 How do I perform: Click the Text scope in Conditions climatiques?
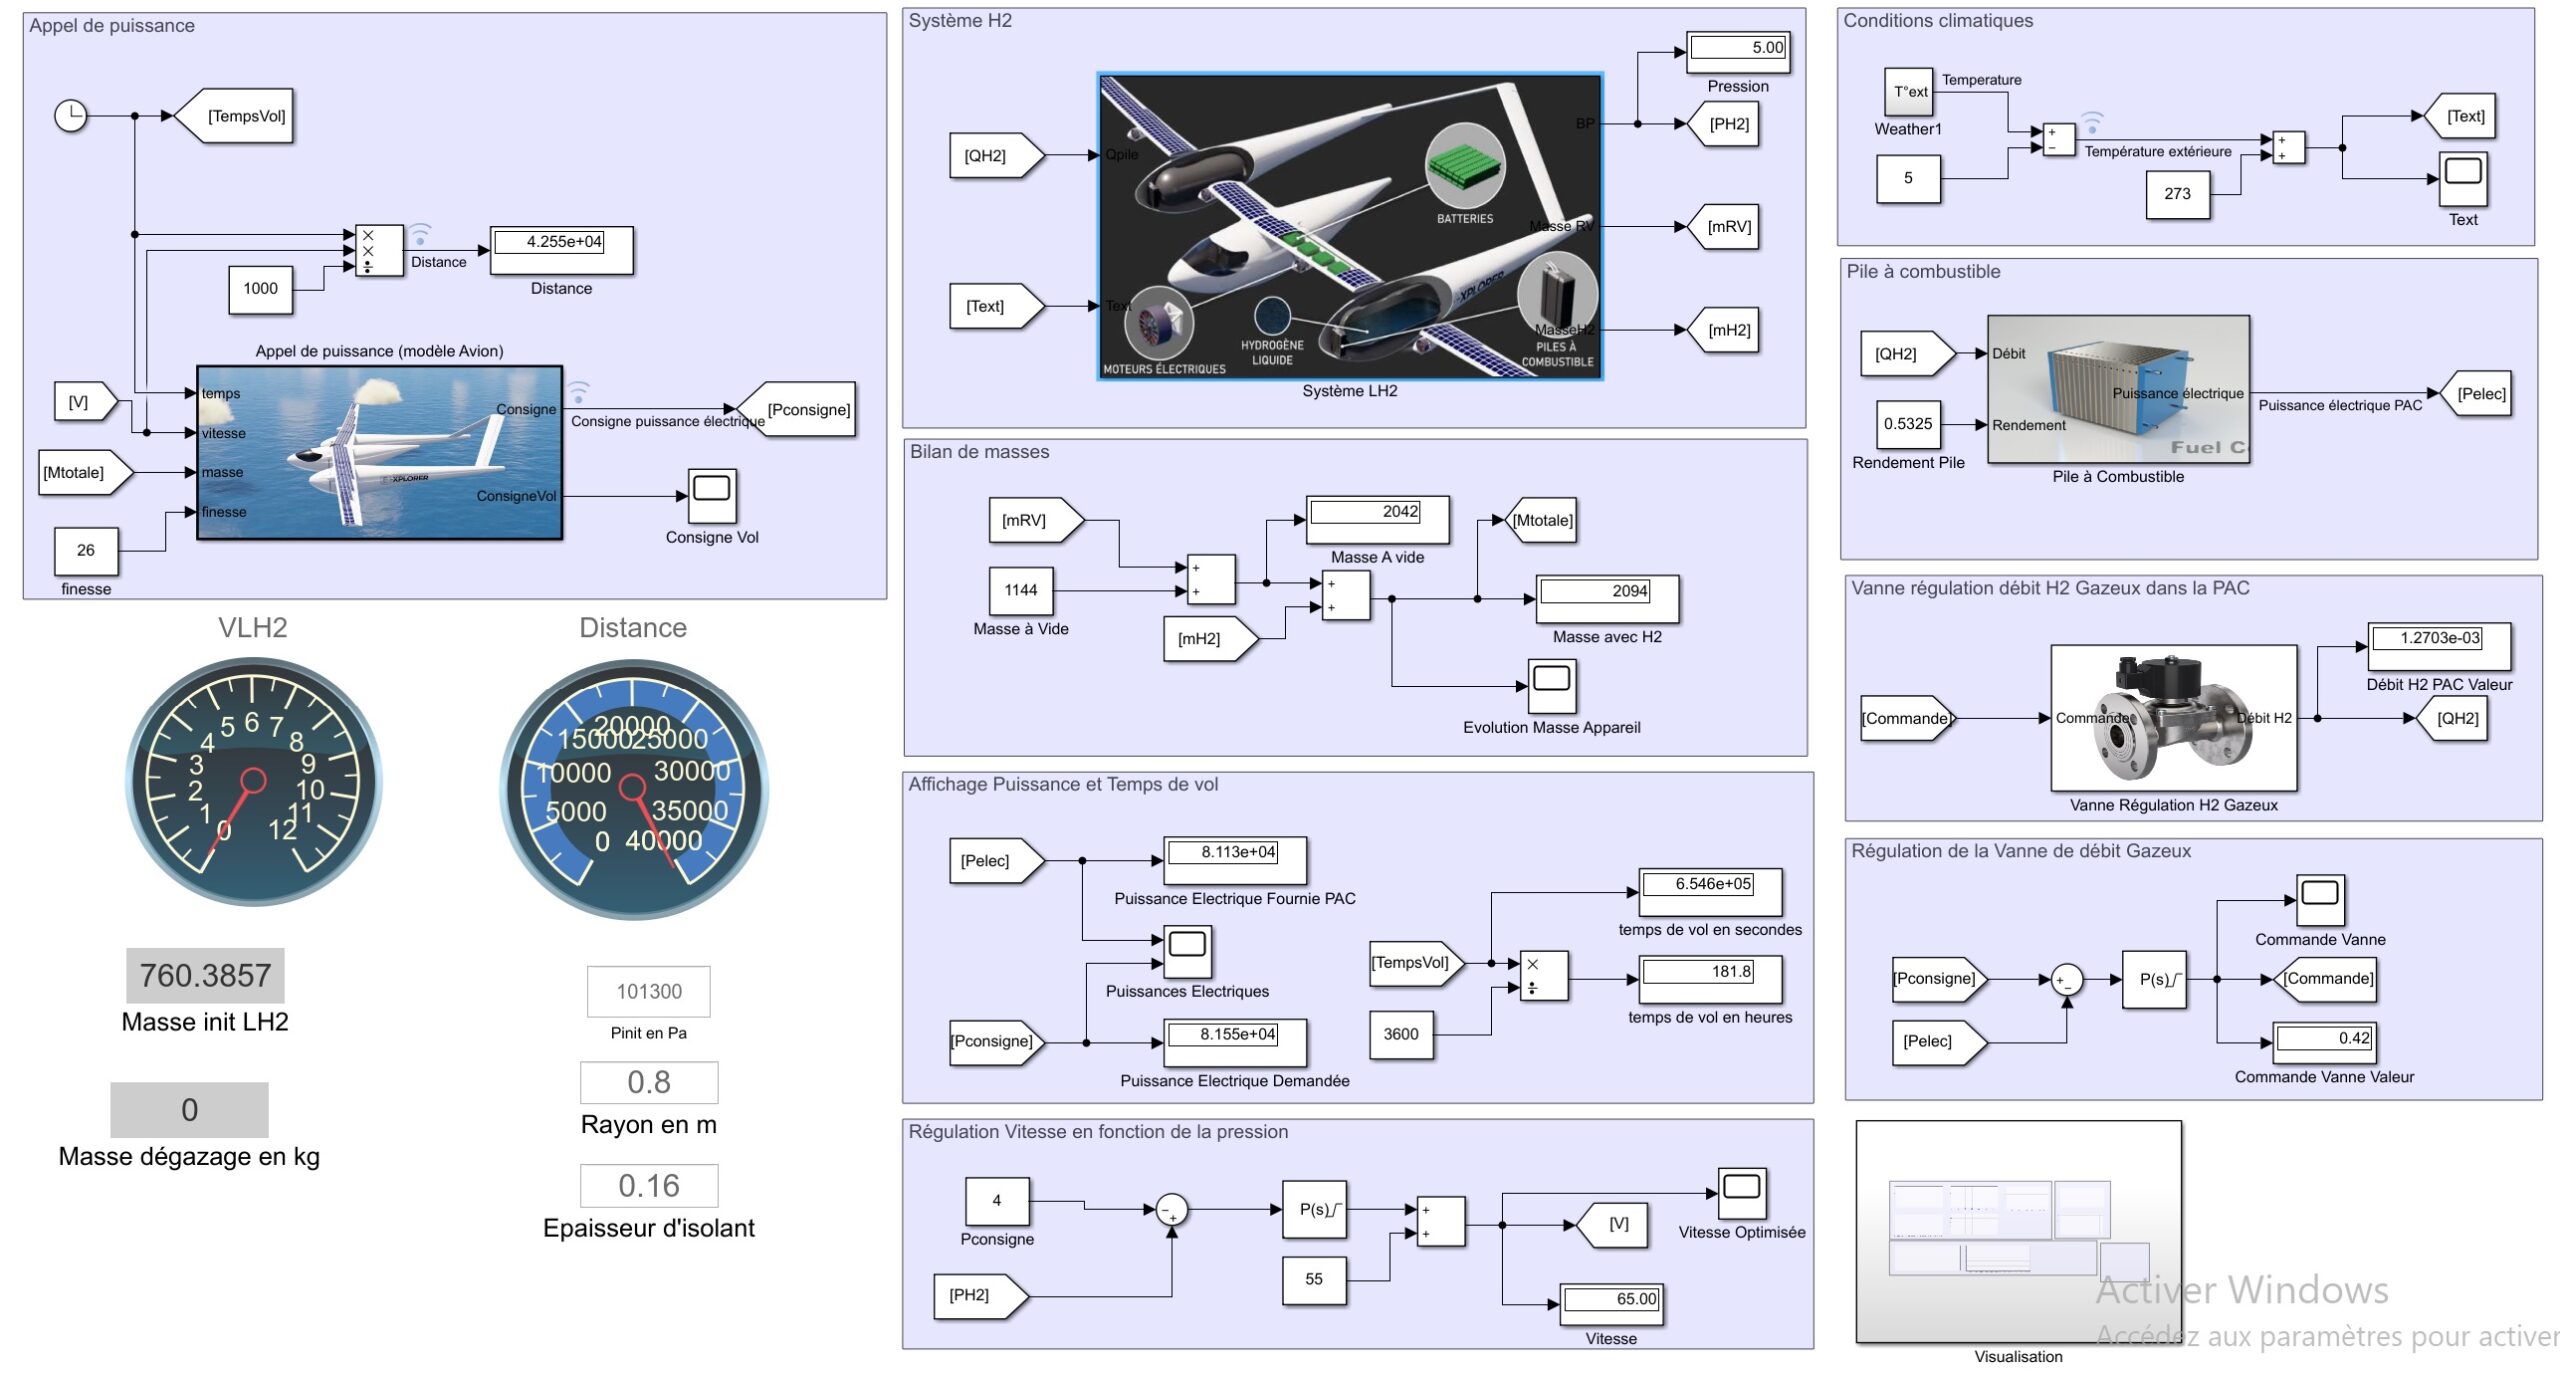click(x=2462, y=179)
